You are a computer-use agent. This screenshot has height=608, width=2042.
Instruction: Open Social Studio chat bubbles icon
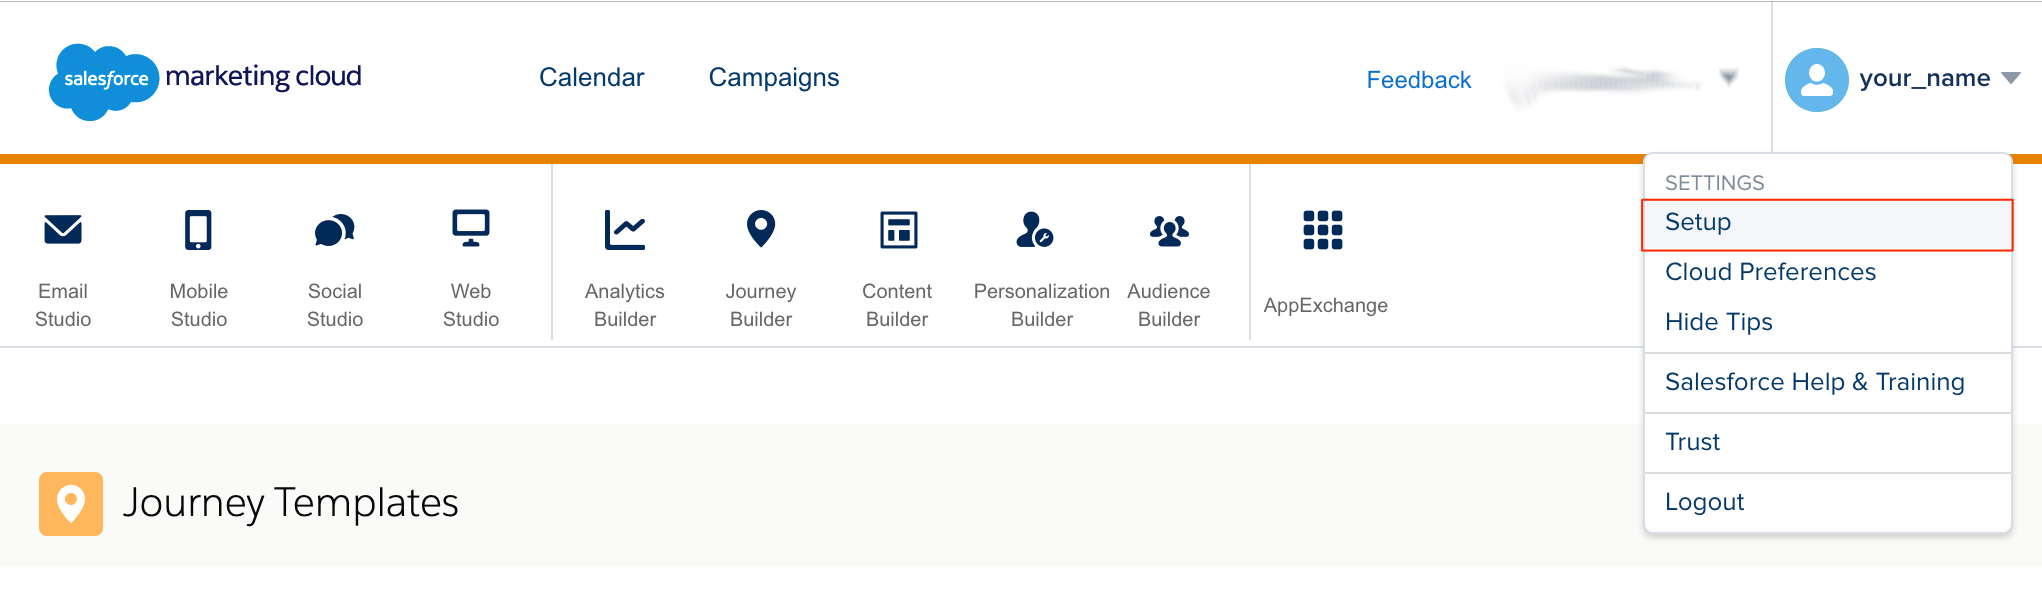[334, 230]
